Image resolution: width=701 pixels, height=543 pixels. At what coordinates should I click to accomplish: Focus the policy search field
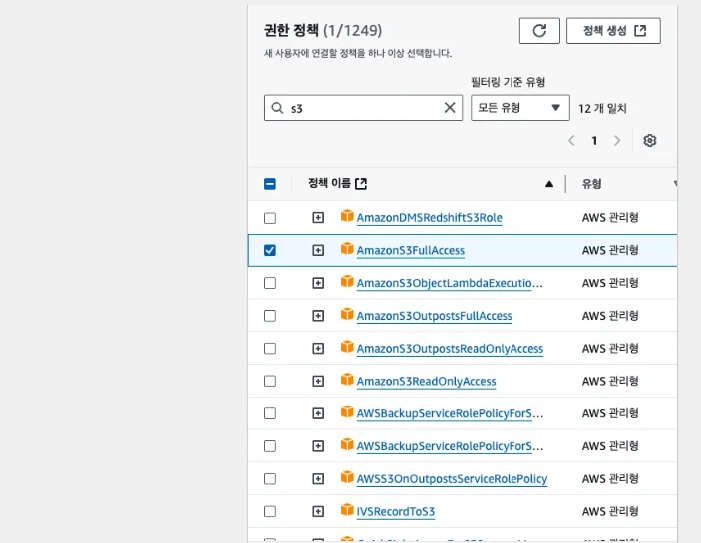[363, 108]
